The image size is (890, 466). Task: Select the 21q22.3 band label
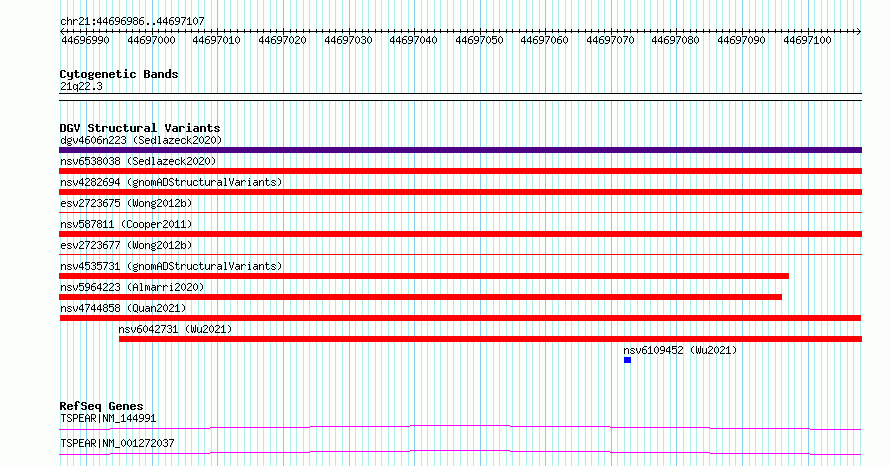coord(81,86)
